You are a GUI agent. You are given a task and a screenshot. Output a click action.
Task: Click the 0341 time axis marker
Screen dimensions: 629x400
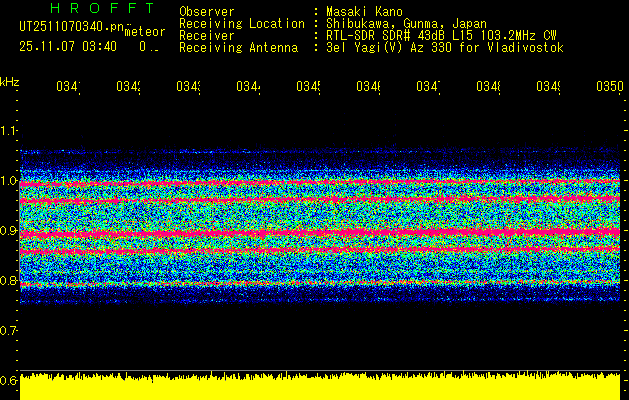click(68, 86)
